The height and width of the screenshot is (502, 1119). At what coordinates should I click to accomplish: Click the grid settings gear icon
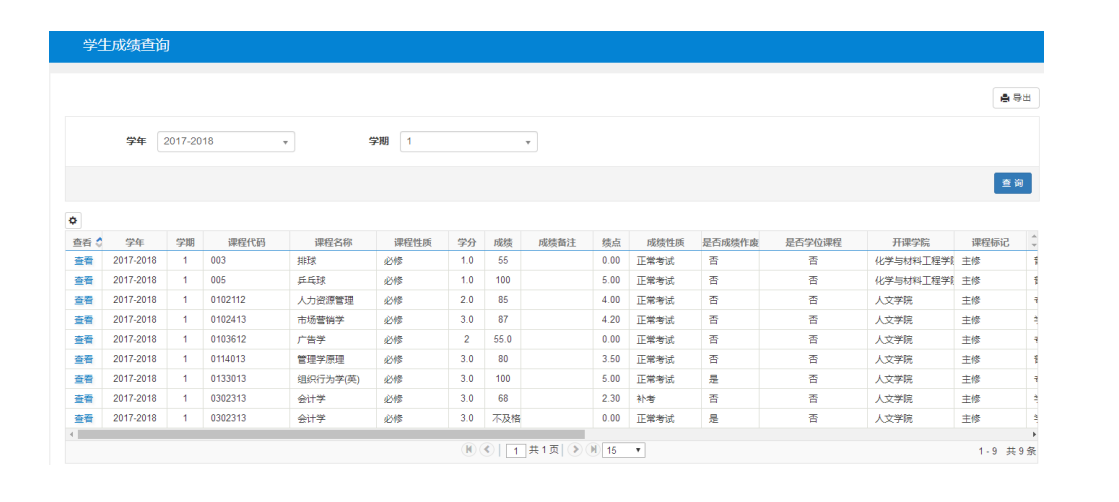coord(73,220)
